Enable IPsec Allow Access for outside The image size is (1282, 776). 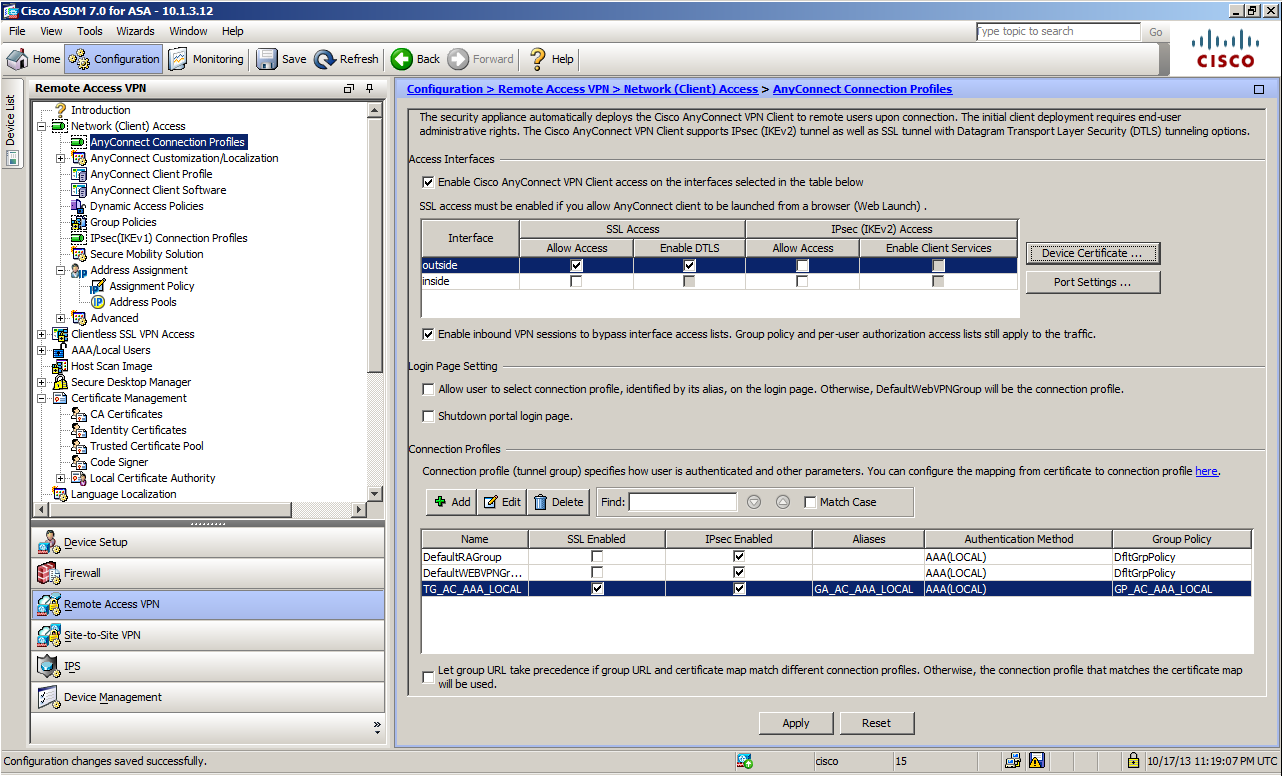[802, 266]
